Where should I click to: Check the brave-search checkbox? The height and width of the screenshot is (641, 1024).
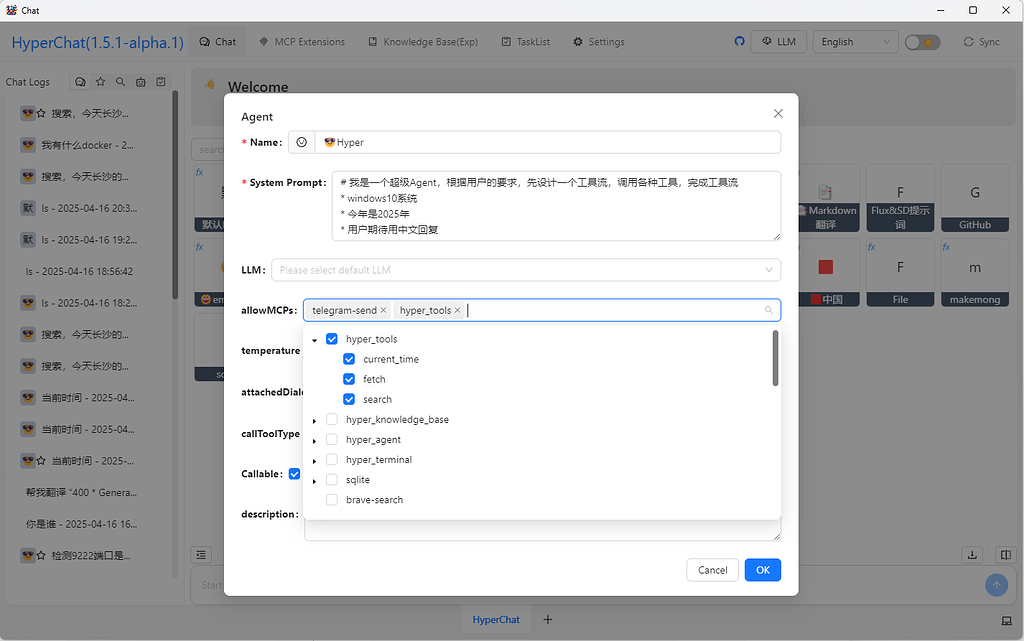click(x=332, y=500)
